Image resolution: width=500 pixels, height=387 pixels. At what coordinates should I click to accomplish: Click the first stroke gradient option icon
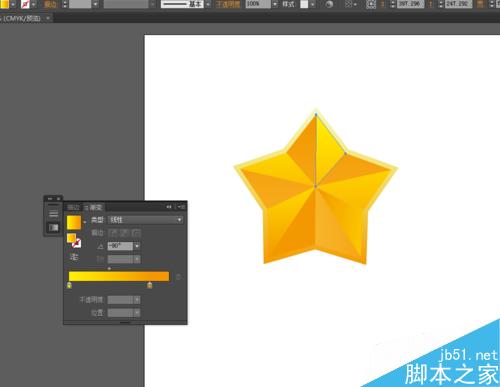click(x=114, y=233)
